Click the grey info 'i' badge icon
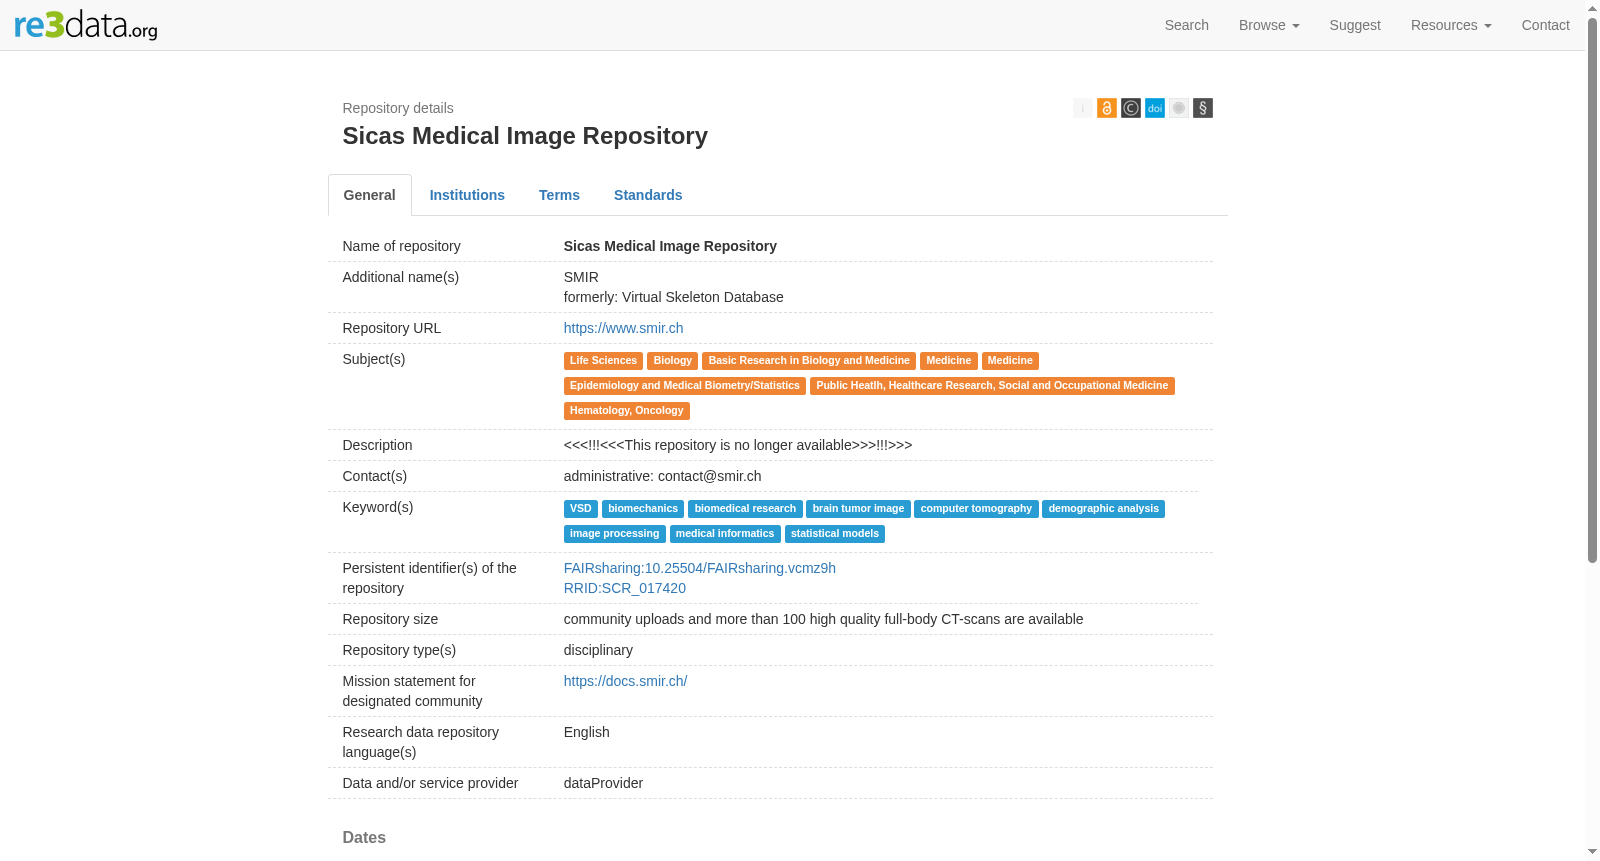The image size is (1600, 861). [1083, 108]
